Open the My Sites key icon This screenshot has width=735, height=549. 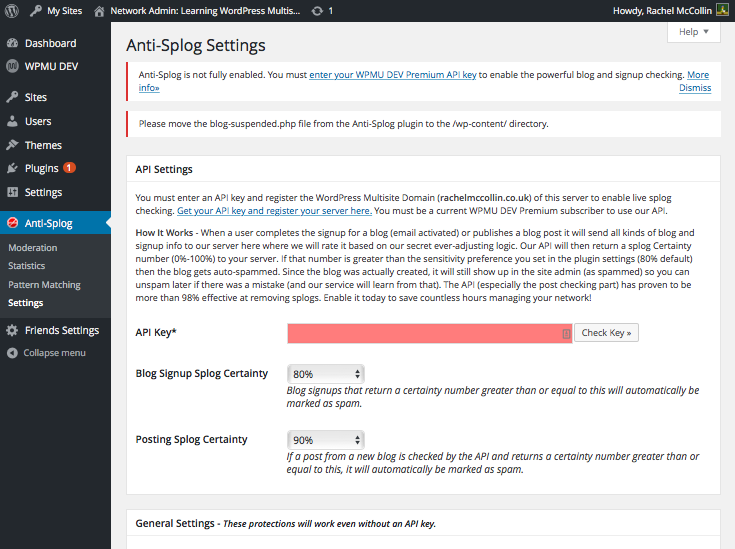36,11
